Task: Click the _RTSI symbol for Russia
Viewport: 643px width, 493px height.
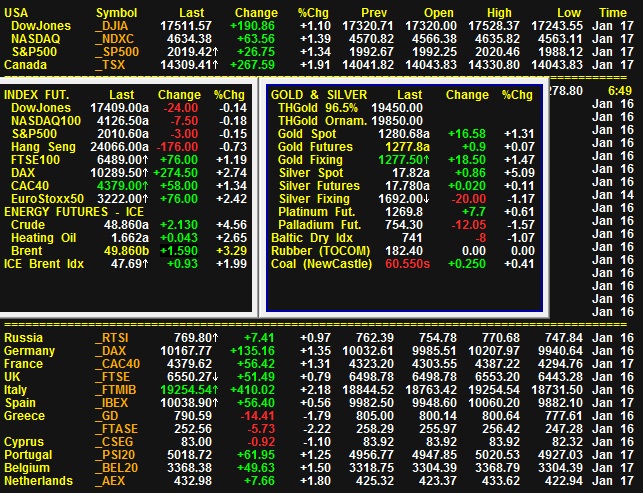Action: coord(111,338)
